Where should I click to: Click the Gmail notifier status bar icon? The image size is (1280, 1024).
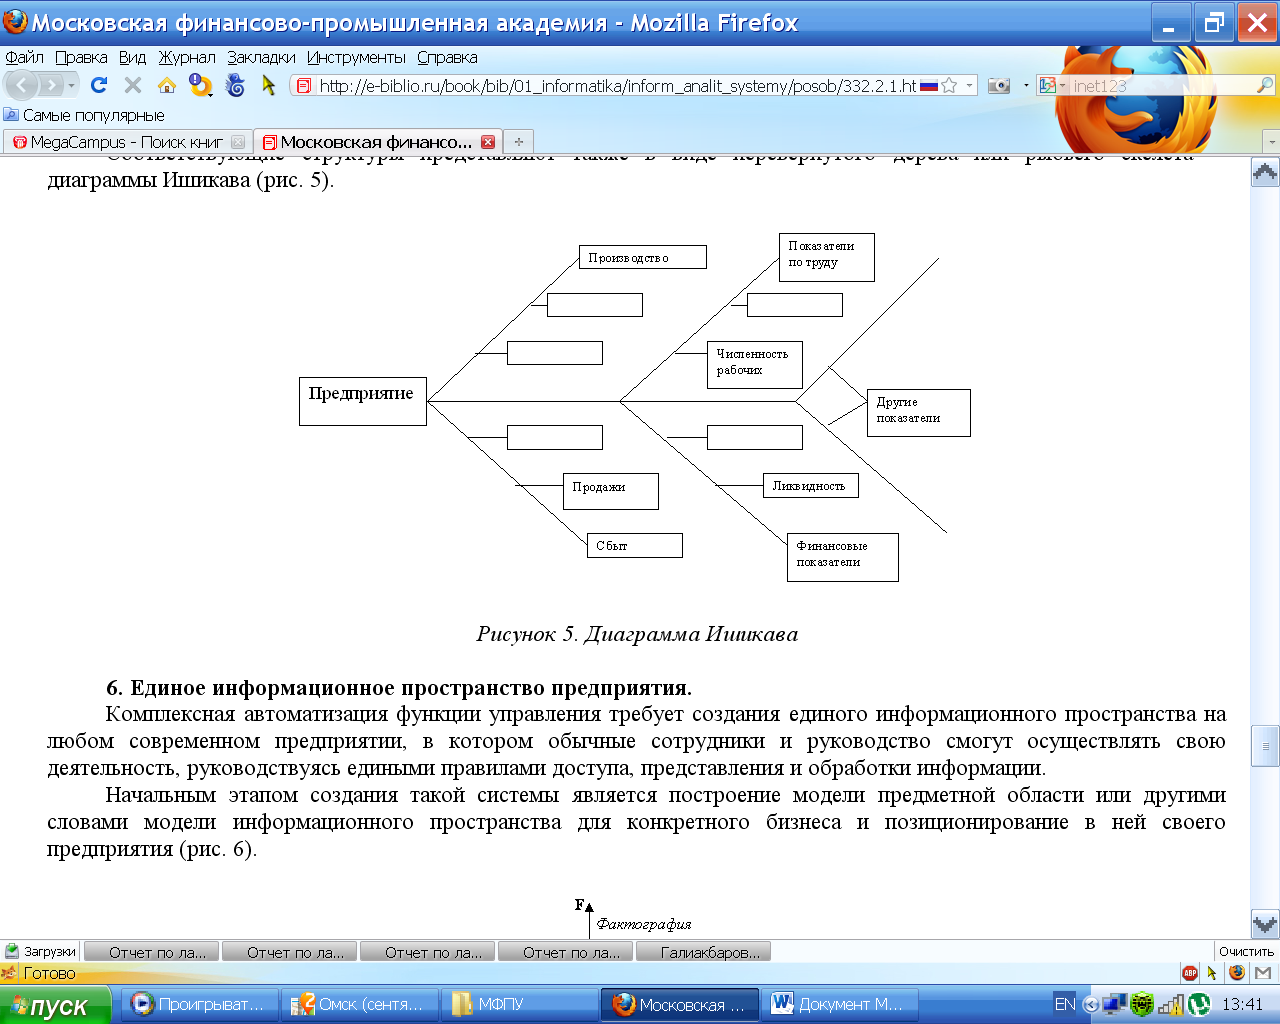[1263, 973]
